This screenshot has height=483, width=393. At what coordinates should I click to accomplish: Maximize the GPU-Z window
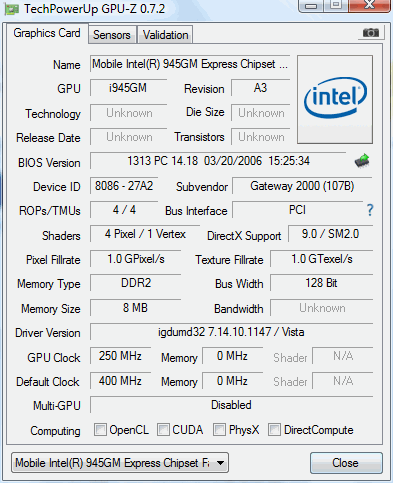[336, 6]
